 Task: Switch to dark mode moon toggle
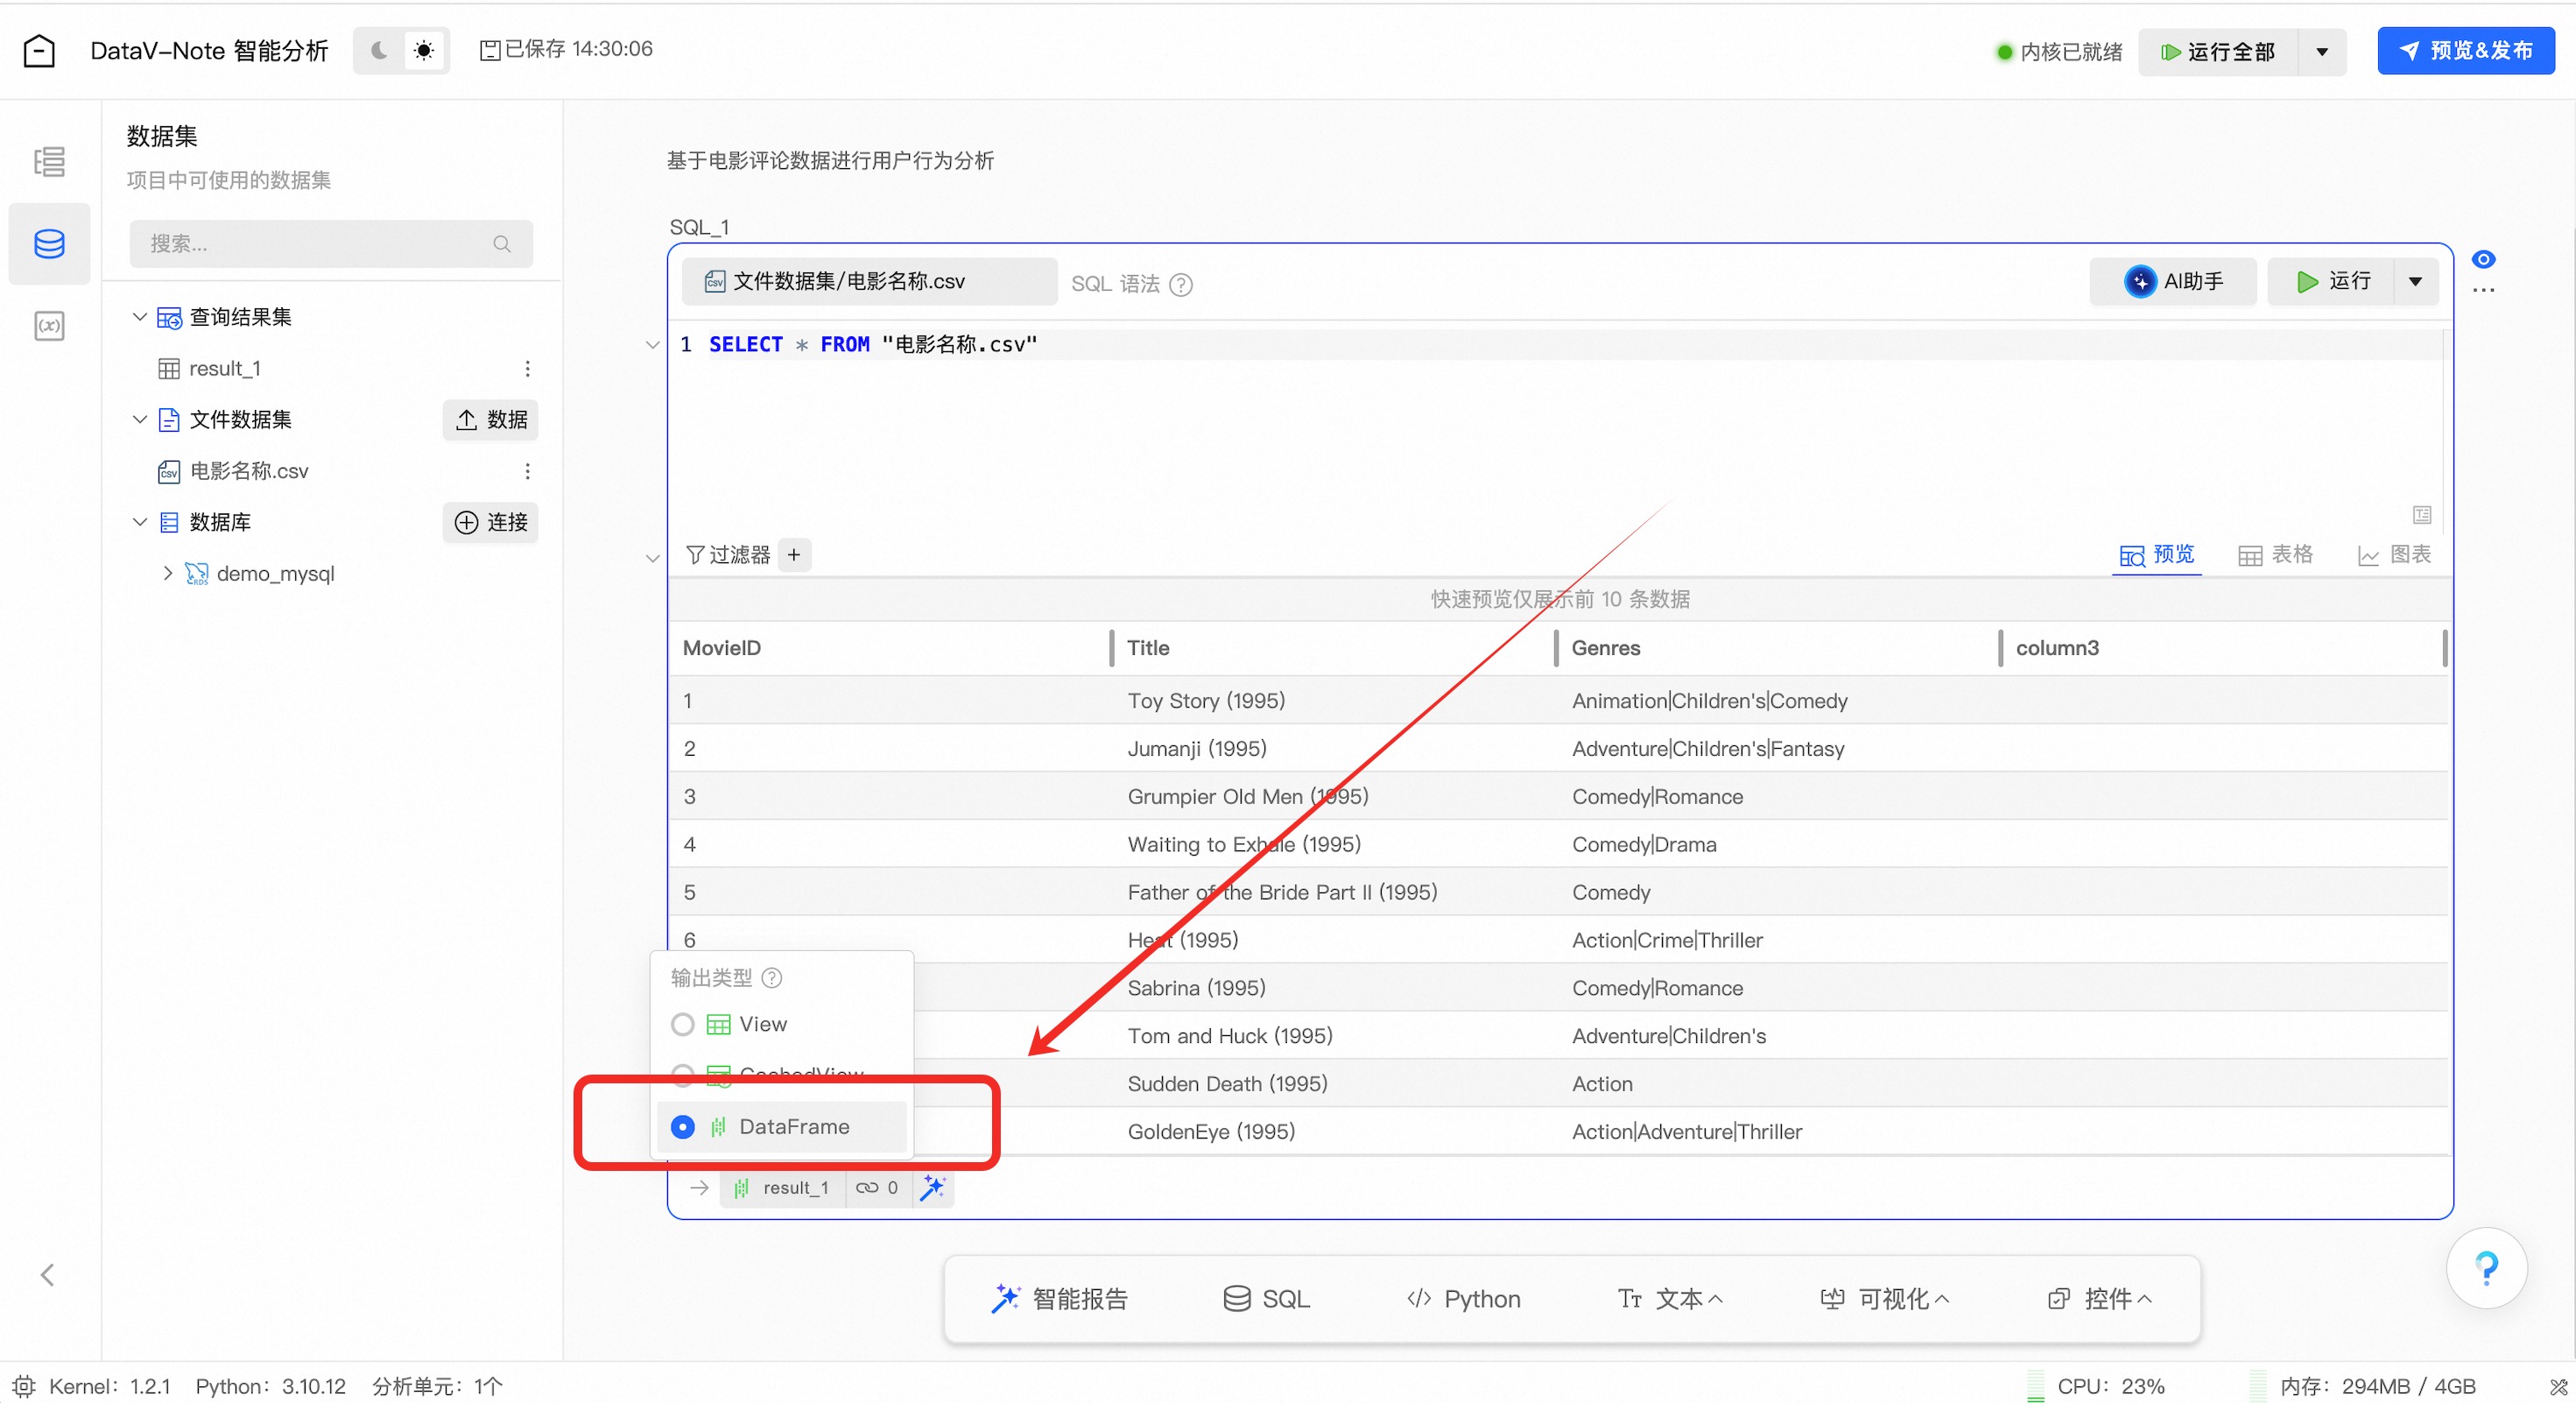pyautogui.click(x=379, y=50)
